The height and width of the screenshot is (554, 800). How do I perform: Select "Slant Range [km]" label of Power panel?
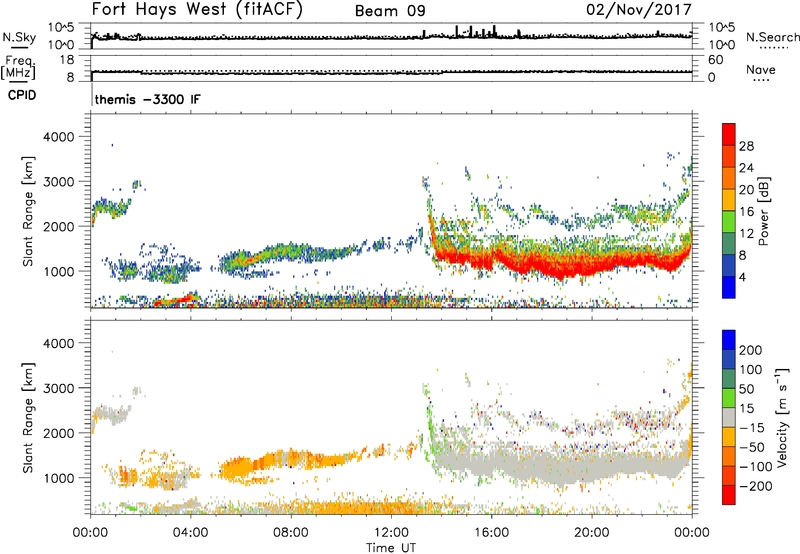tap(28, 211)
